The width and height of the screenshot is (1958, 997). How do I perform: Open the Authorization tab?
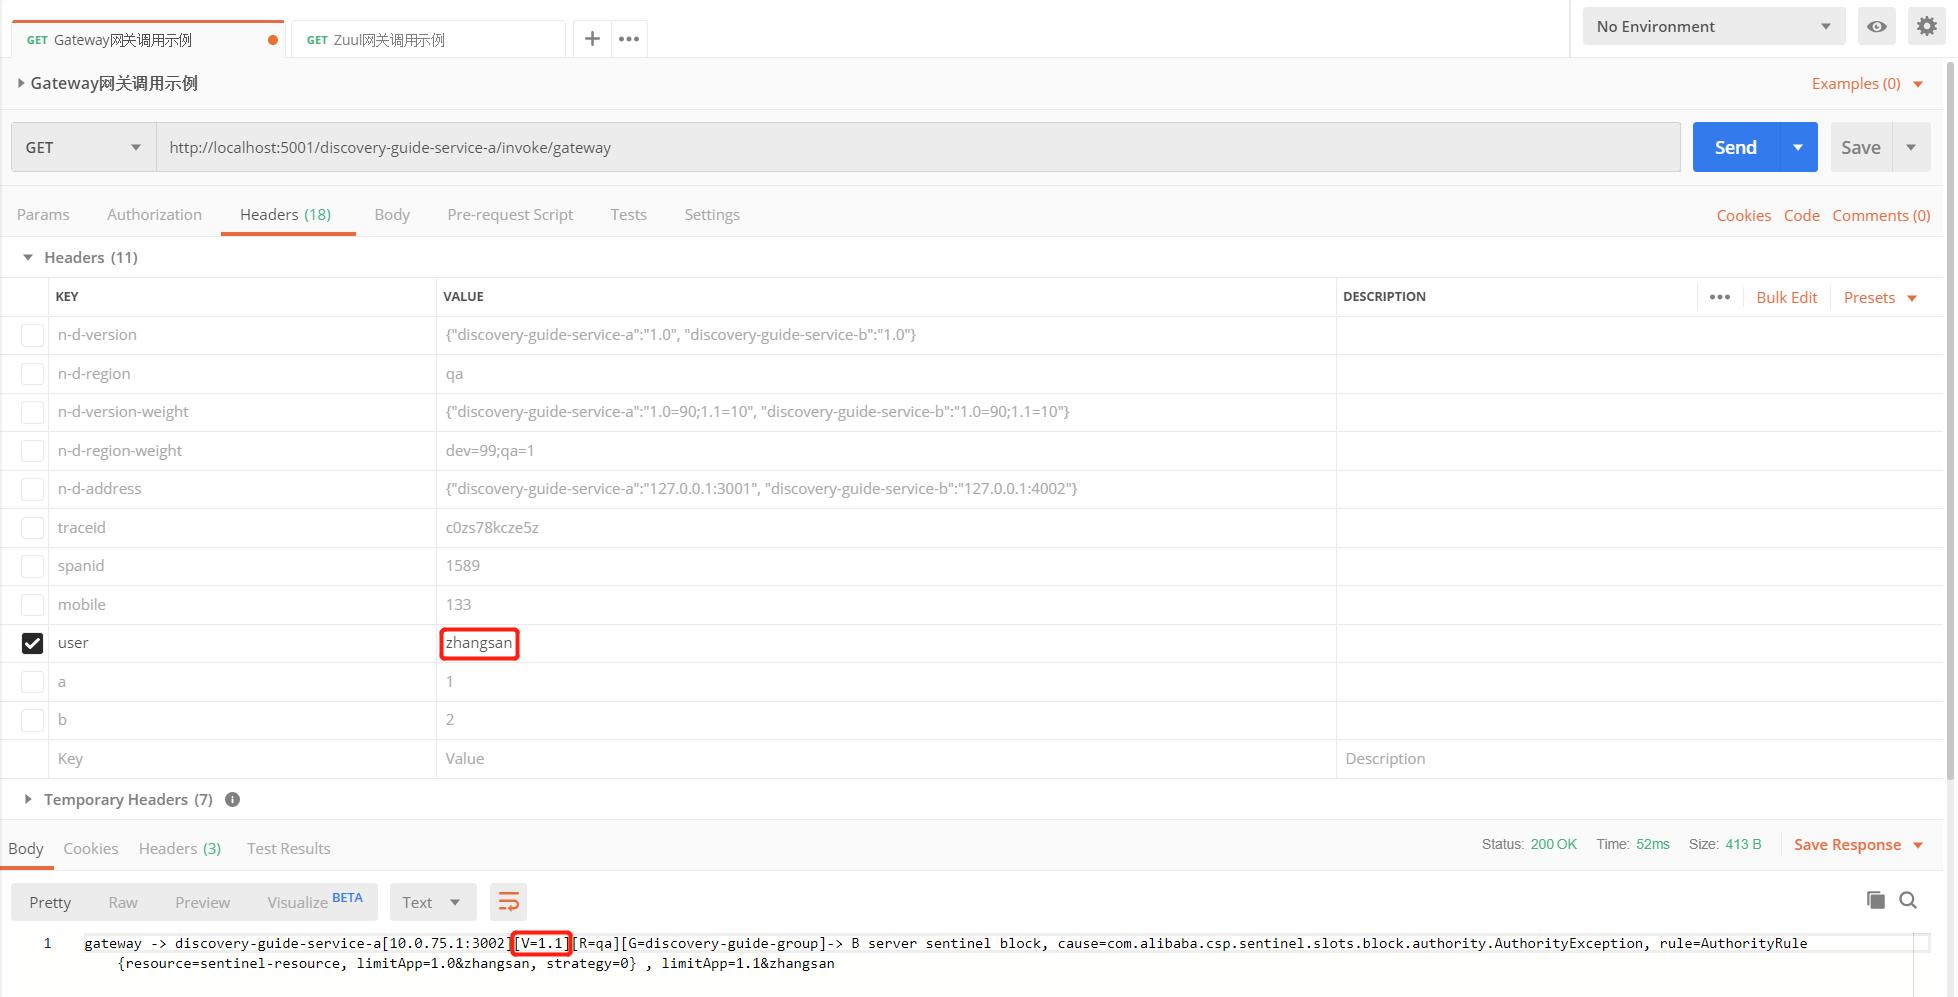154,215
